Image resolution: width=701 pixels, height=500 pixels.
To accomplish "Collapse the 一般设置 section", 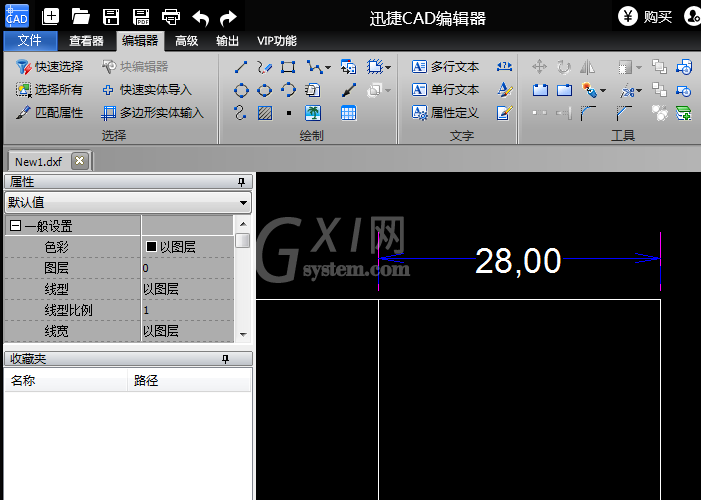I will pos(15,226).
